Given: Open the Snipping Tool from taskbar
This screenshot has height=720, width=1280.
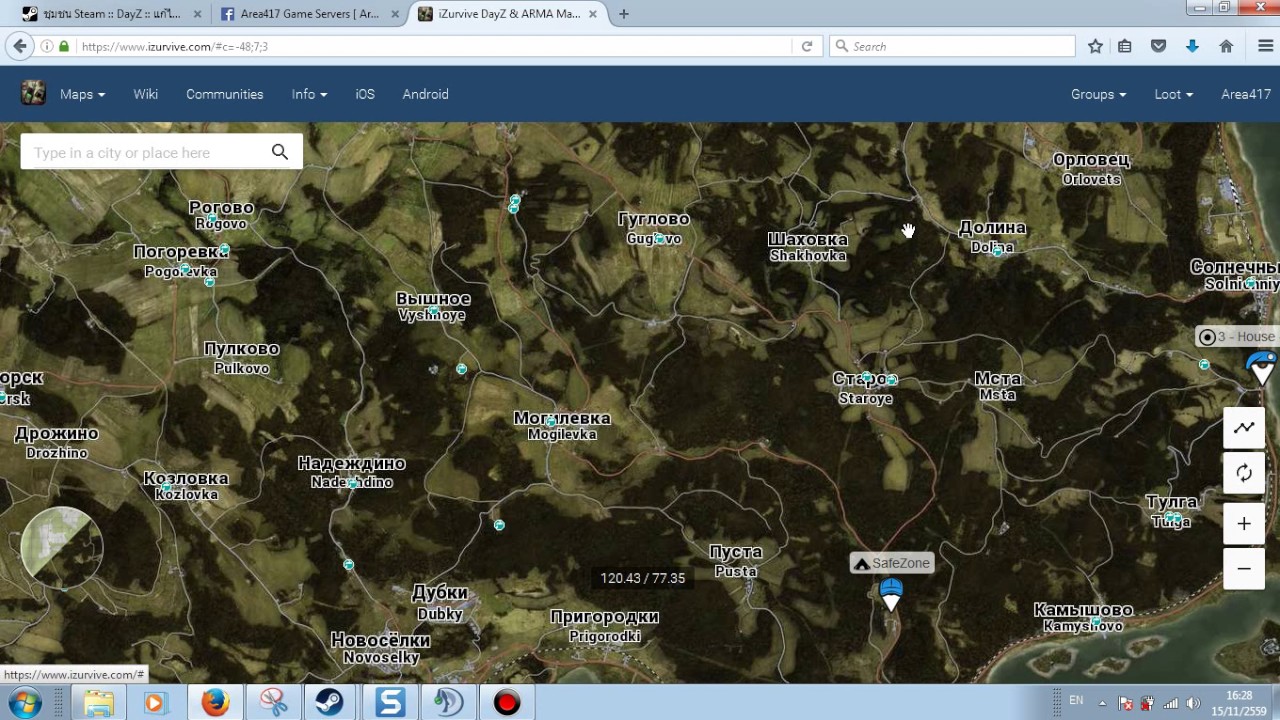Looking at the screenshot, I should click(273, 703).
